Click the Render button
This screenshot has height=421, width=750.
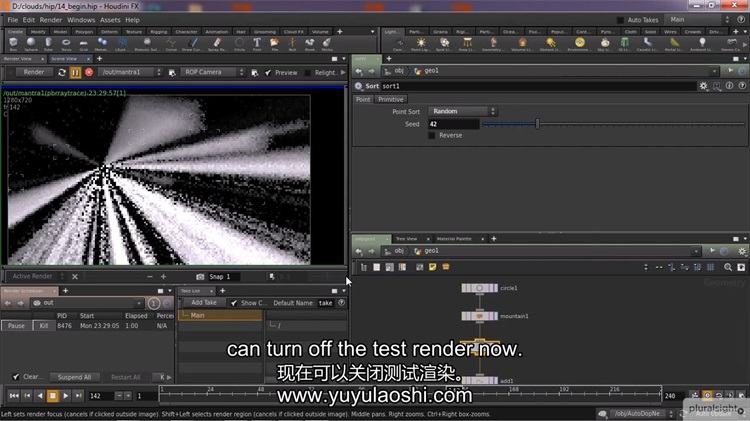click(33, 72)
